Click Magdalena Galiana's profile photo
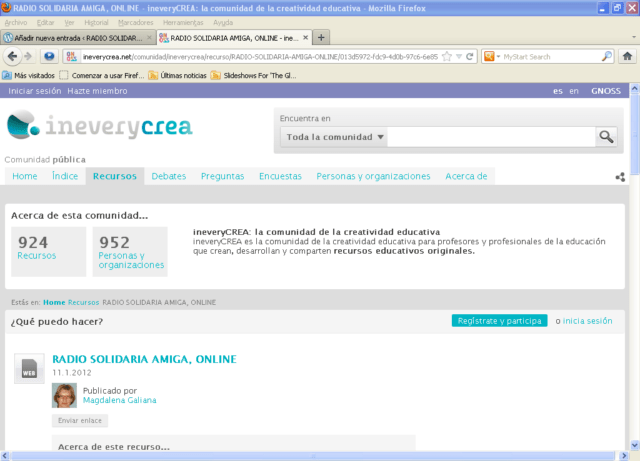640x461 pixels. click(x=64, y=395)
